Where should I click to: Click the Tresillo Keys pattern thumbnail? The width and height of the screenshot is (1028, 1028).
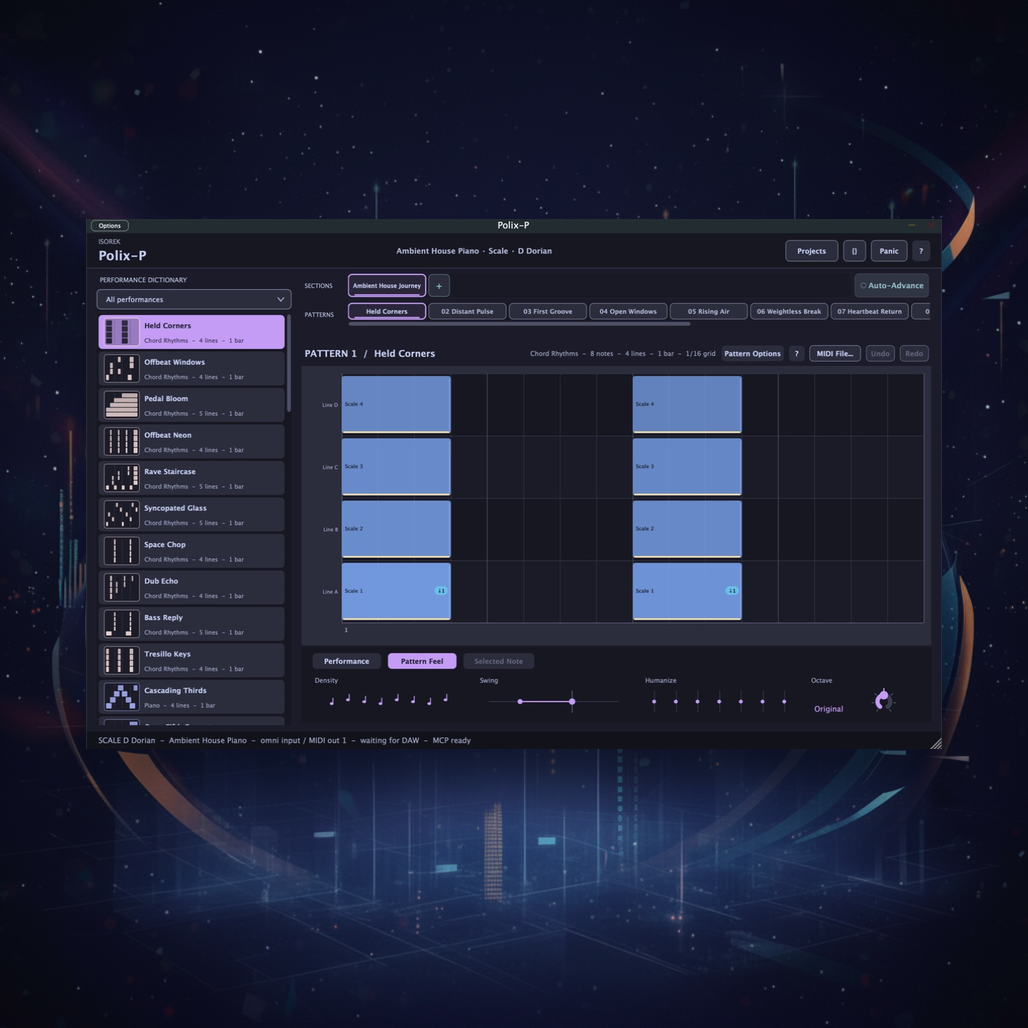point(122,660)
